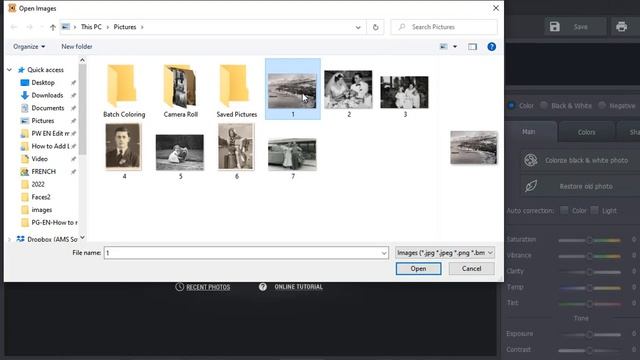Open the dialog help icon
Viewport: 640px width, 360px height.
tap(491, 47)
